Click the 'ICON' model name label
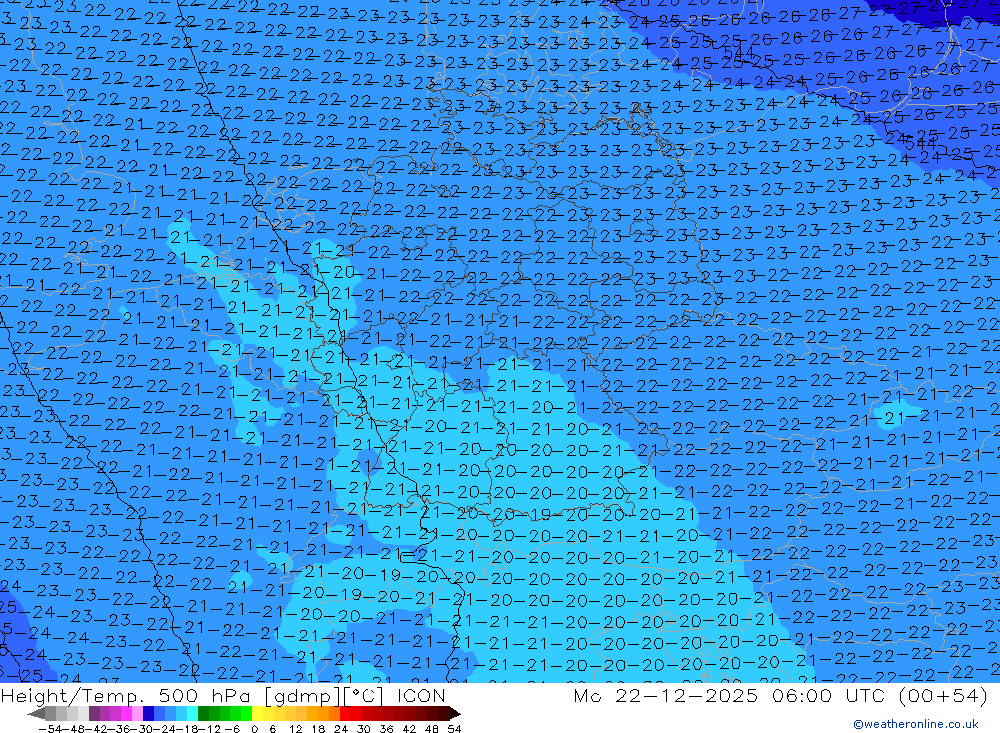Screen dimensions: 1000x733 421,696
